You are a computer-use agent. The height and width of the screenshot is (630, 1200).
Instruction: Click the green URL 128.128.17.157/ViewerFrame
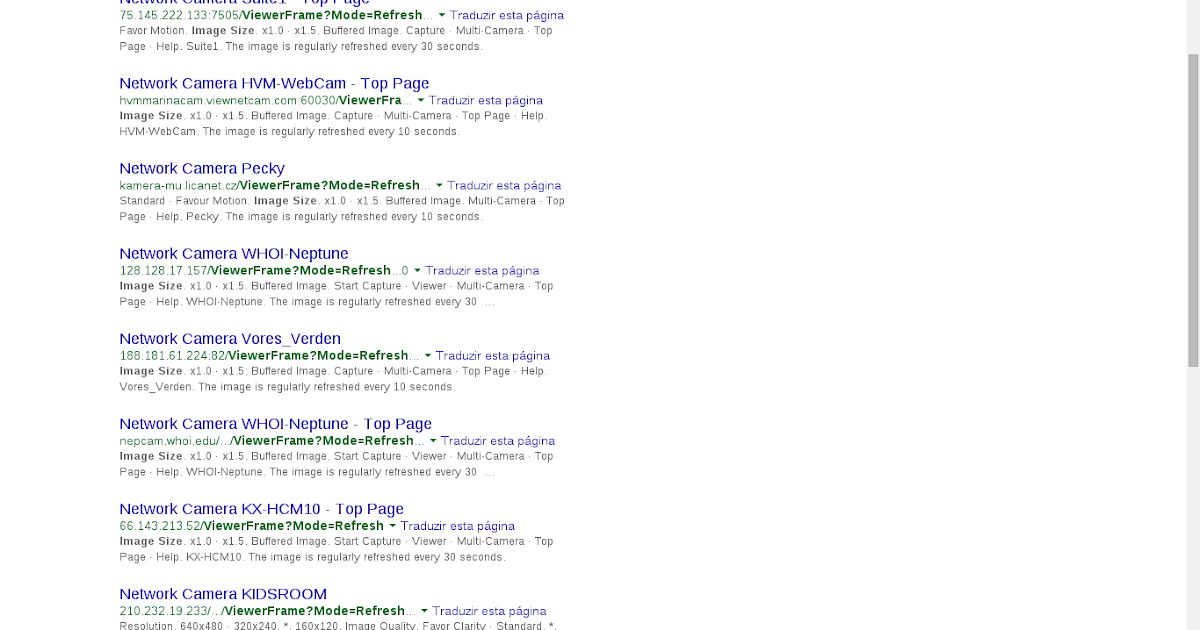(264, 271)
